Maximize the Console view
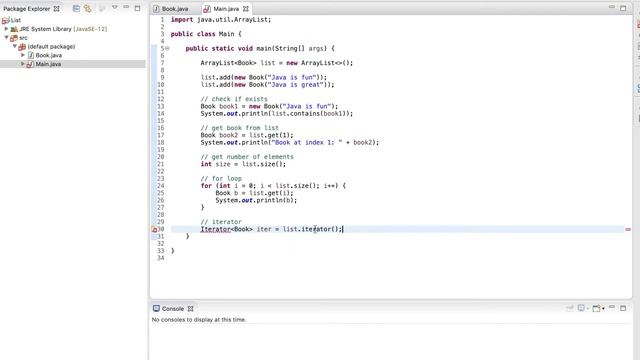The image size is (640, 360). [623, 308]
